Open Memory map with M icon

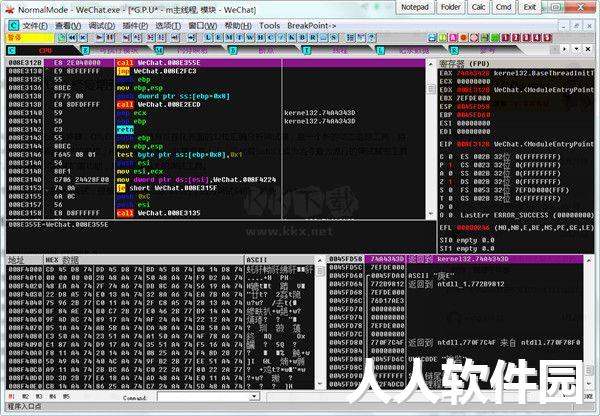(228, 38)
